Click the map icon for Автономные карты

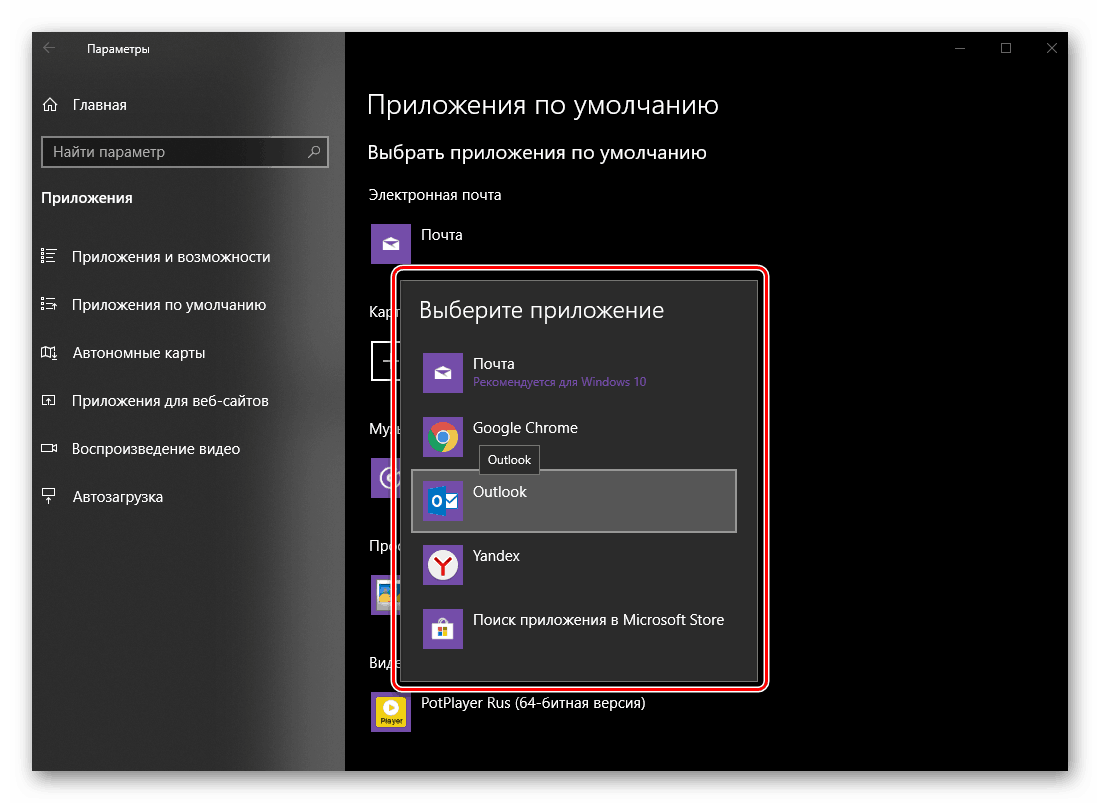48,353
